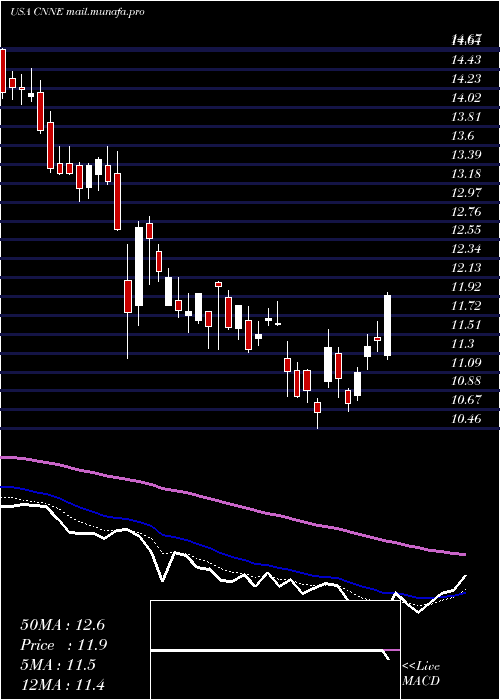Click the 11.92 price axis label
This screenshot has width=500, height=700.
tap(466, 287)
